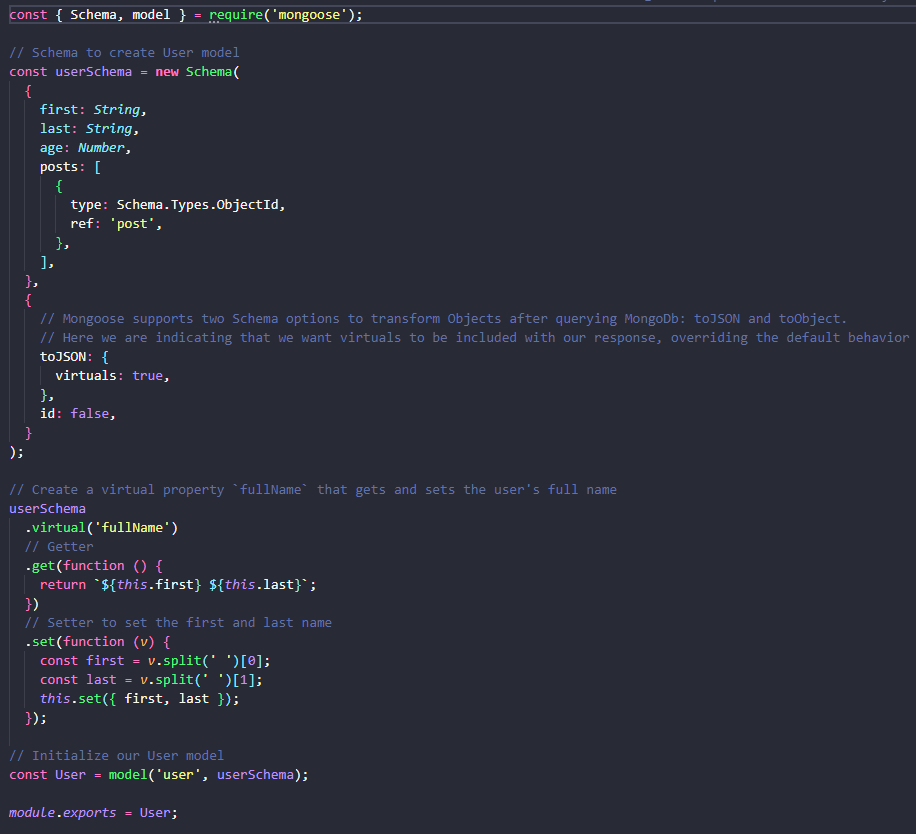Image resolution: width=916 pixels, height=834 pixels.
Task: Select "type: Schema.Types.ObjectId," line
Action: [178, 205]
